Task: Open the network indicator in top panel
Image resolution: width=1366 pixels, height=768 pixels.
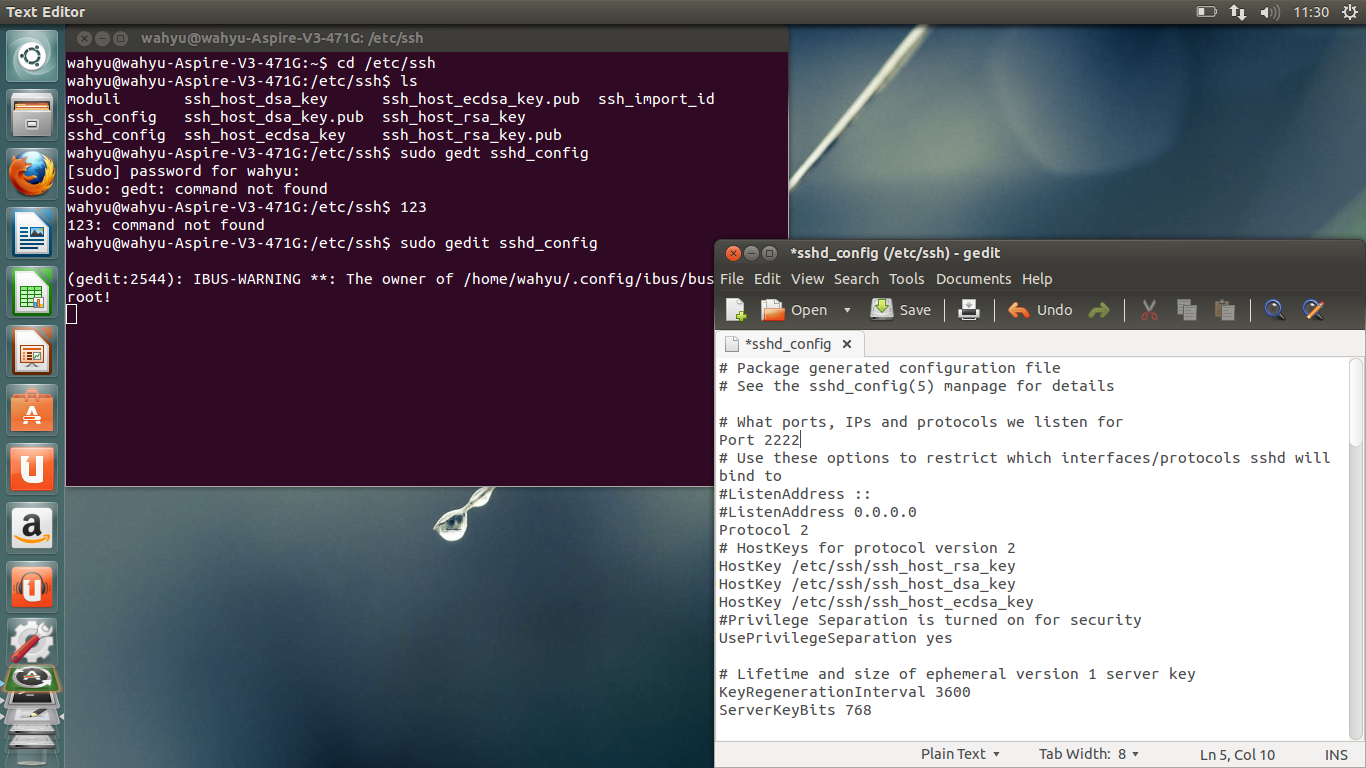Action: tap(1238, 12)
